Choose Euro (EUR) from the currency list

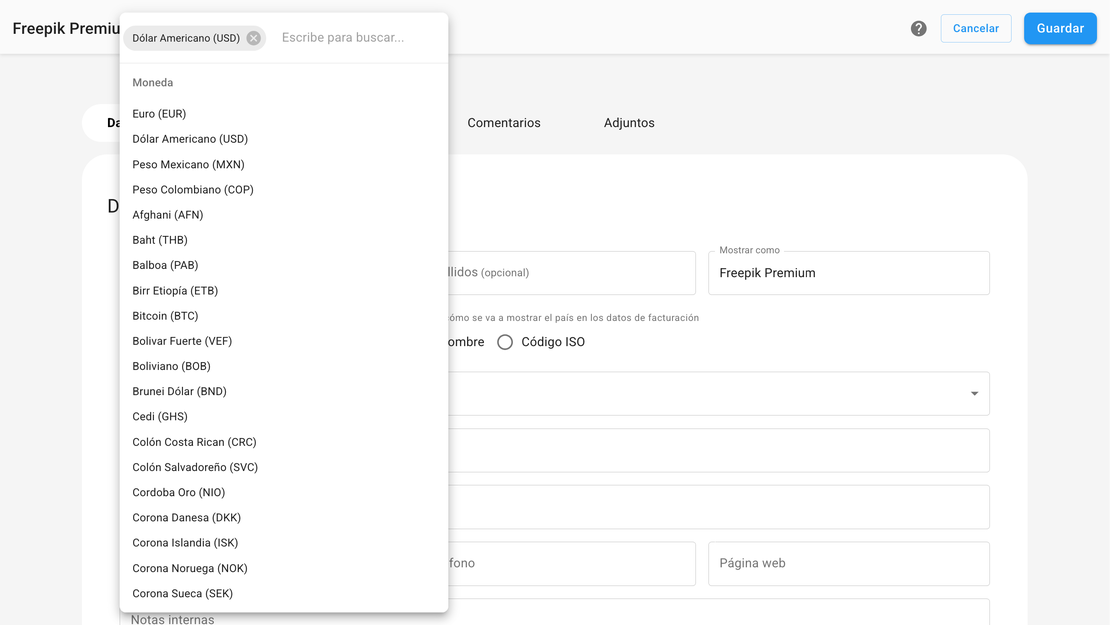(x=159, y=114)
